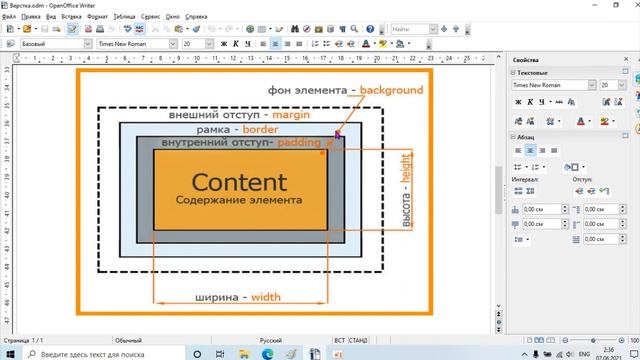Open the Вставка menu
Image resolution: width=640 pixels, height=360 pixels.
(x=71, y=17)
